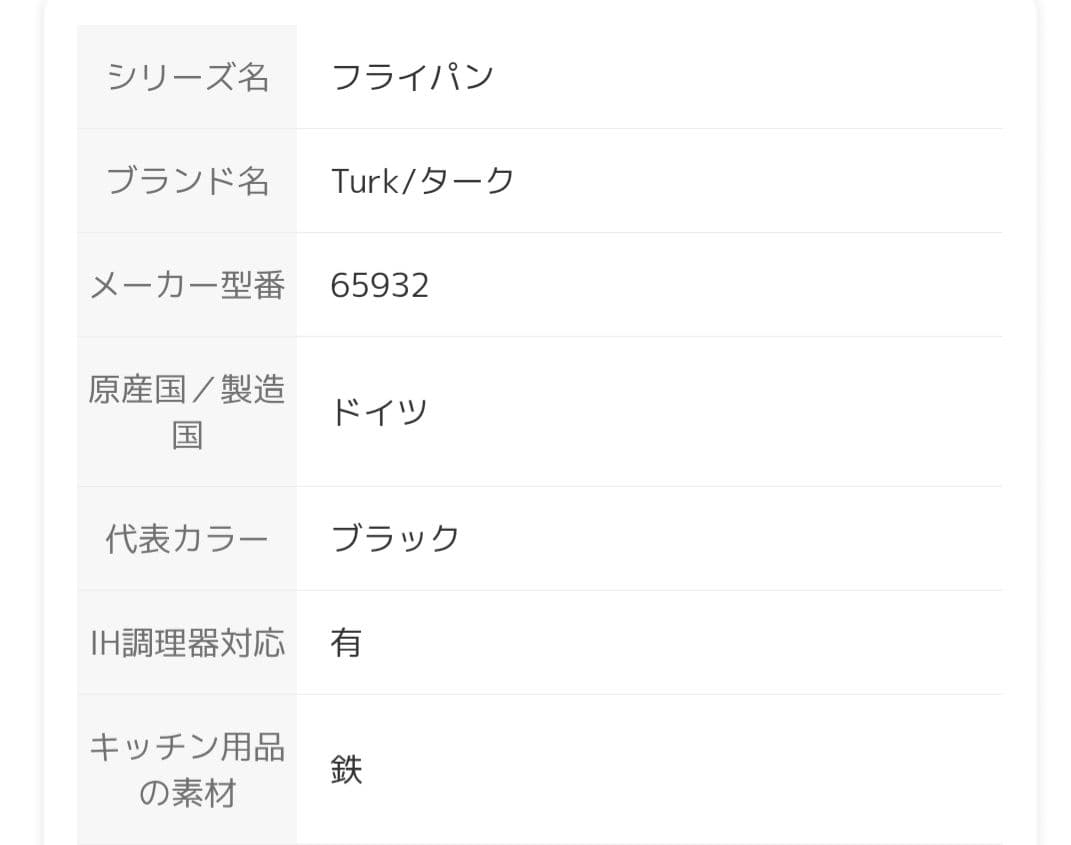Click the letters IH in the label
This screenshot has width=1071, height=845.
pos(105,643)
